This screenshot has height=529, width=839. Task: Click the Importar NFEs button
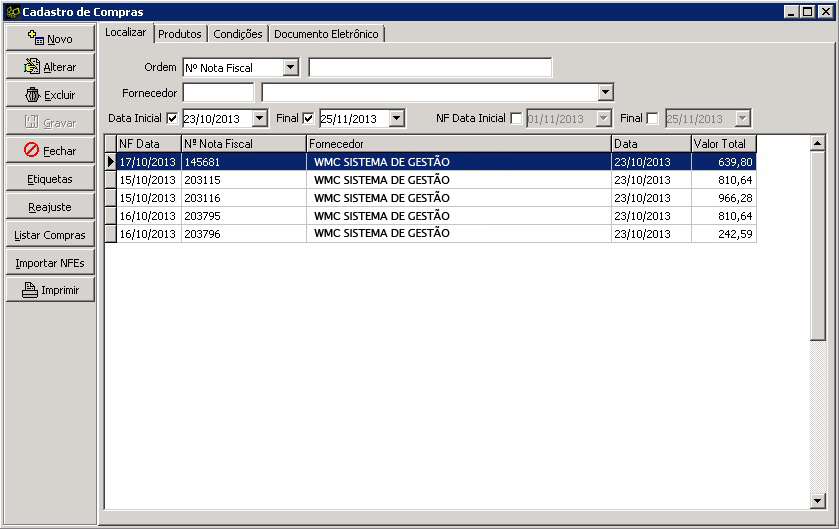point(50,263)
